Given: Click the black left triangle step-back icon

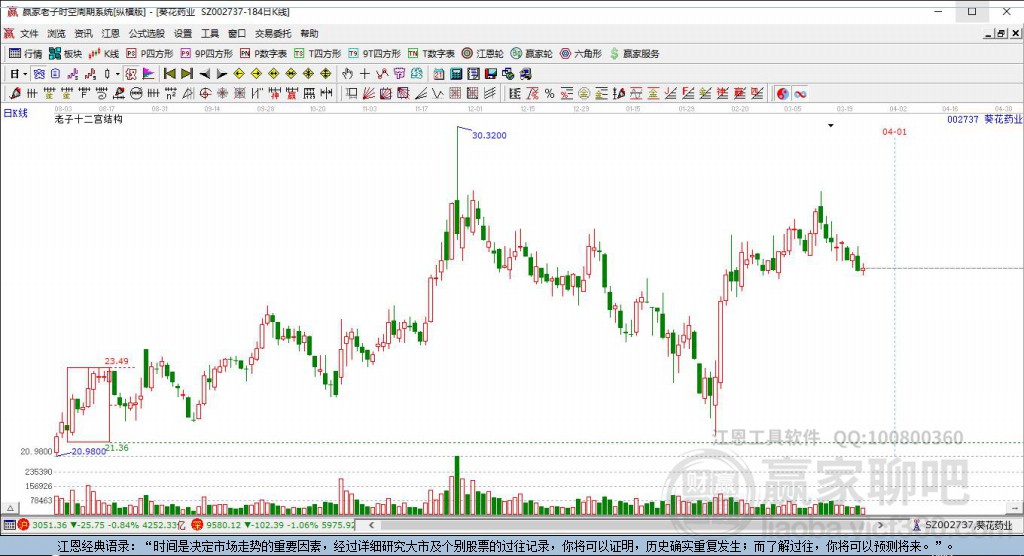Looking at the screenshot, I should pos(204,74).
